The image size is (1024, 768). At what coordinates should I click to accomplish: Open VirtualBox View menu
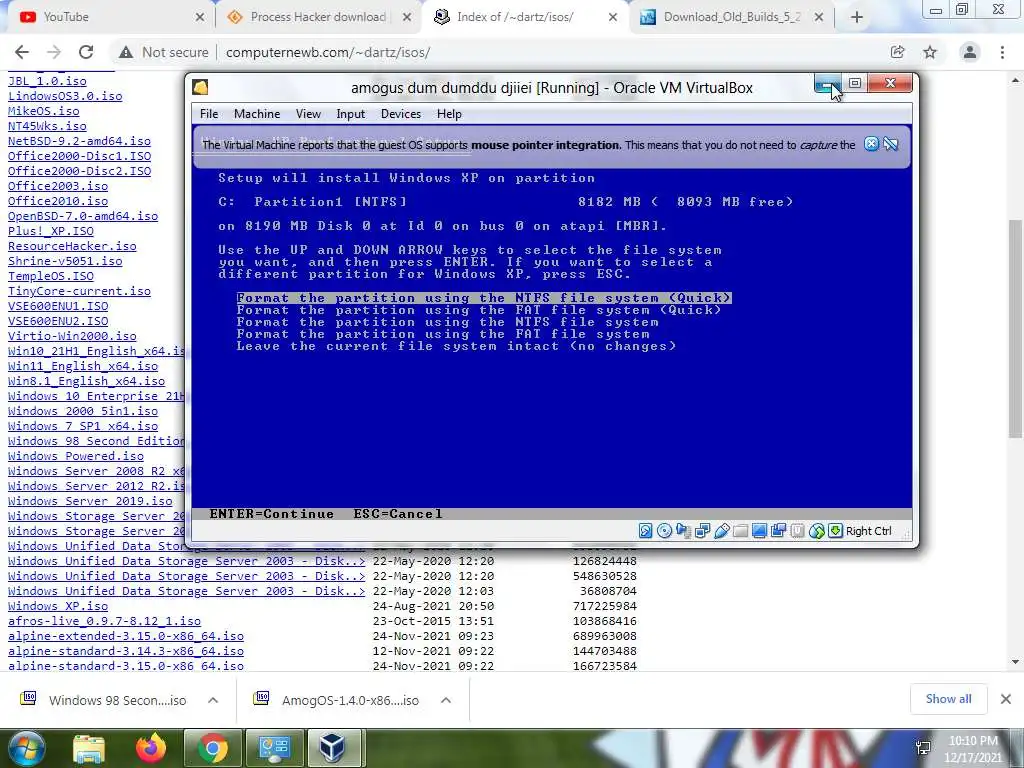308,114
